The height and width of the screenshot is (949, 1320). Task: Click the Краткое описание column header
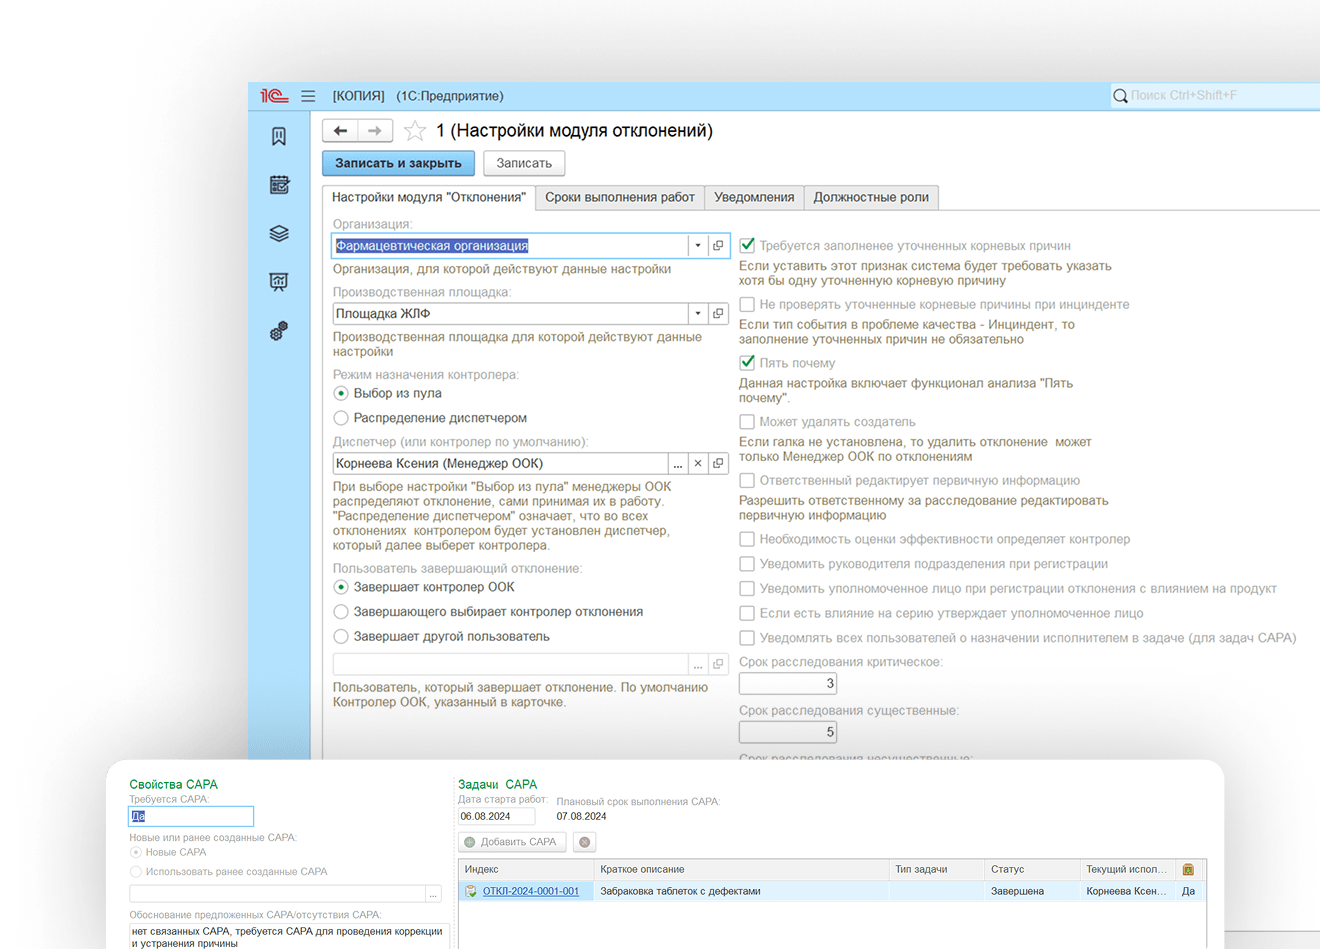[x=741, y=870]
